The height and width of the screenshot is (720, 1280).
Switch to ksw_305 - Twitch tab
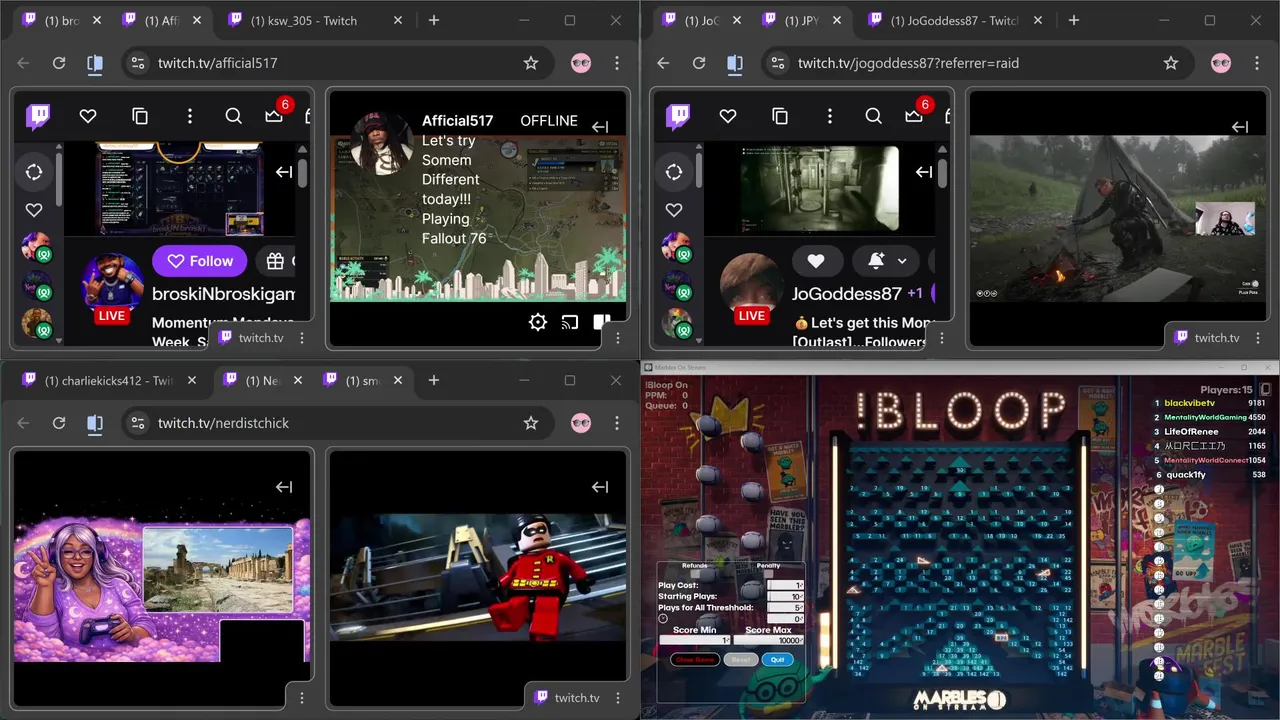click(x=304, y=20)
